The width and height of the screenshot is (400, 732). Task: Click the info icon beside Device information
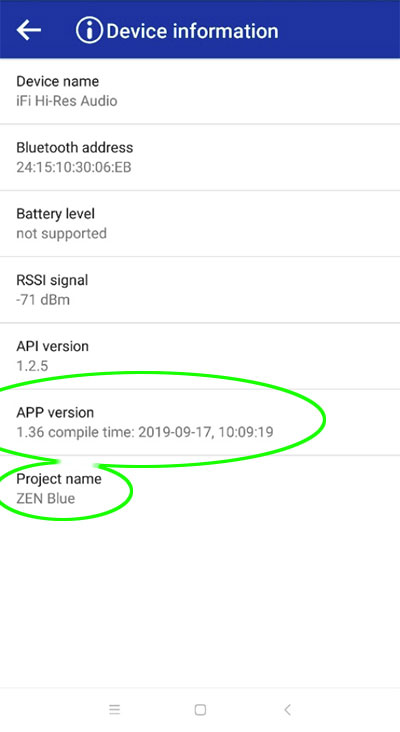(x=89, y=31)
